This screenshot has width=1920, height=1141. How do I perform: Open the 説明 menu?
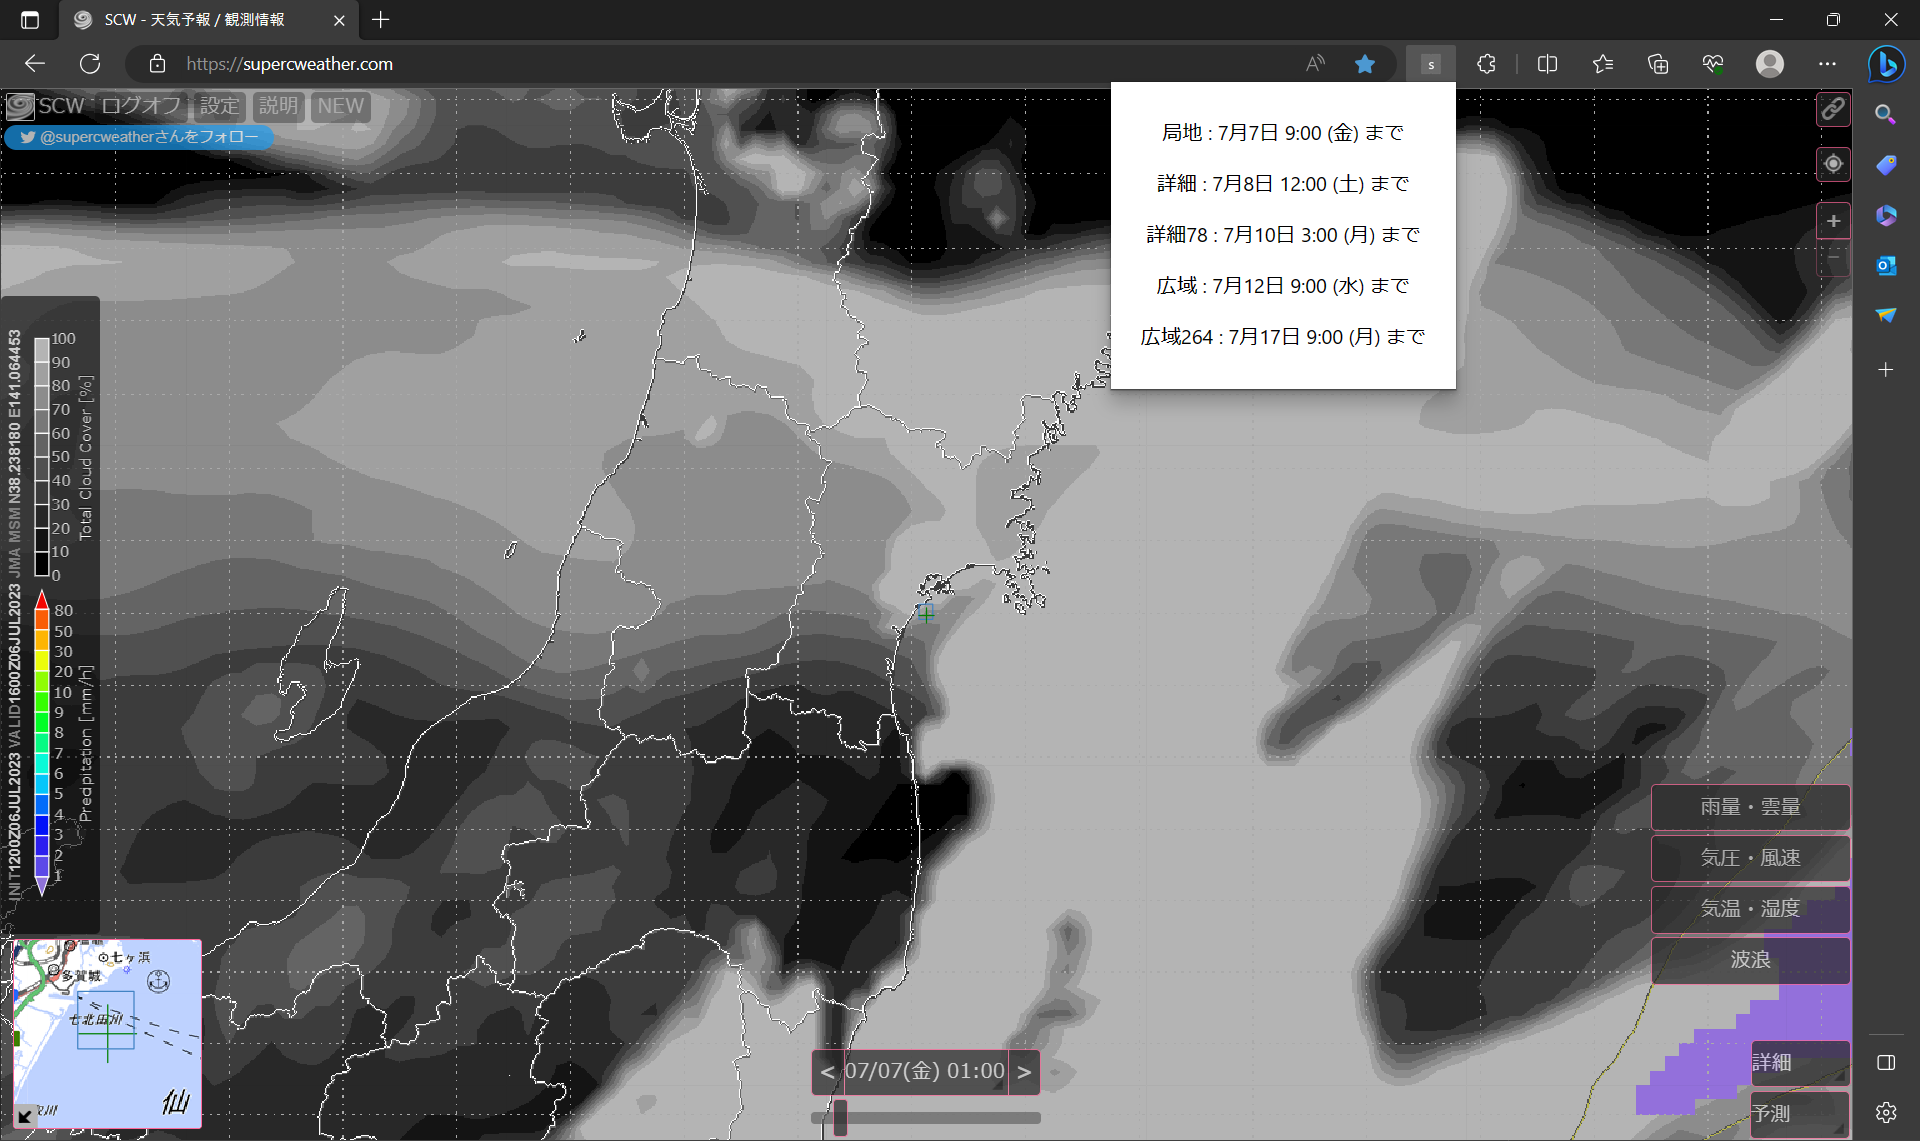coord(278,106)
